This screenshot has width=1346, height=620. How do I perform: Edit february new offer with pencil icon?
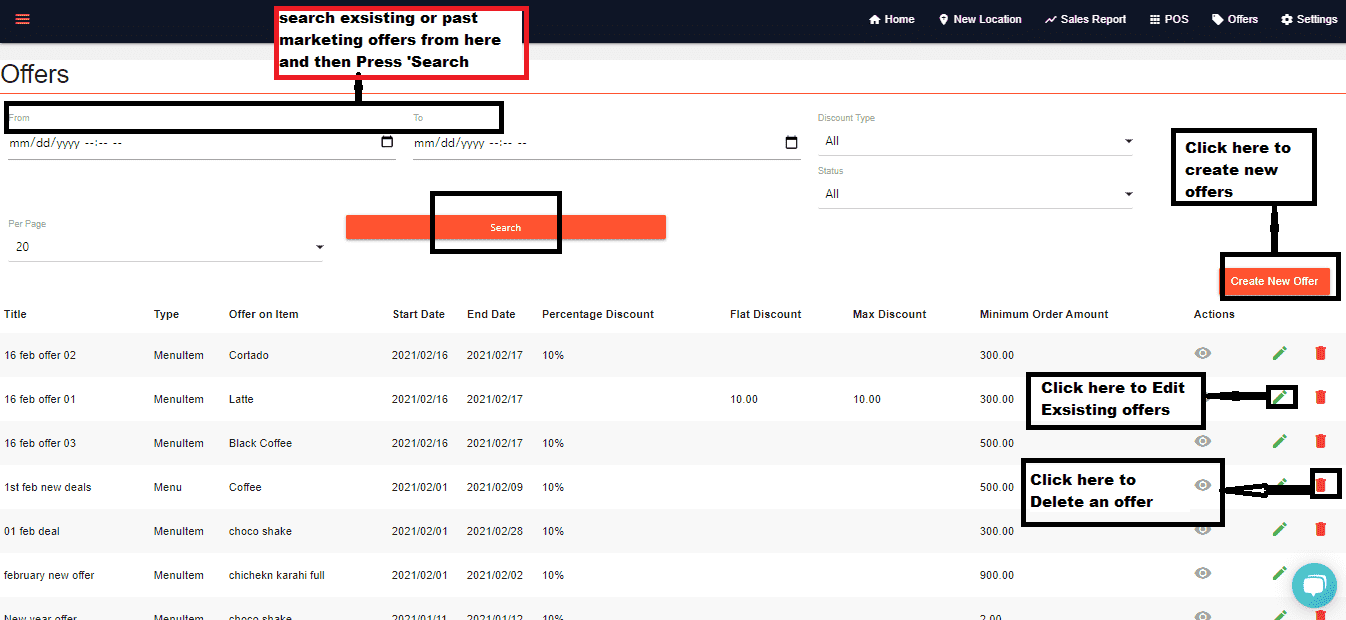(1279, 573)
